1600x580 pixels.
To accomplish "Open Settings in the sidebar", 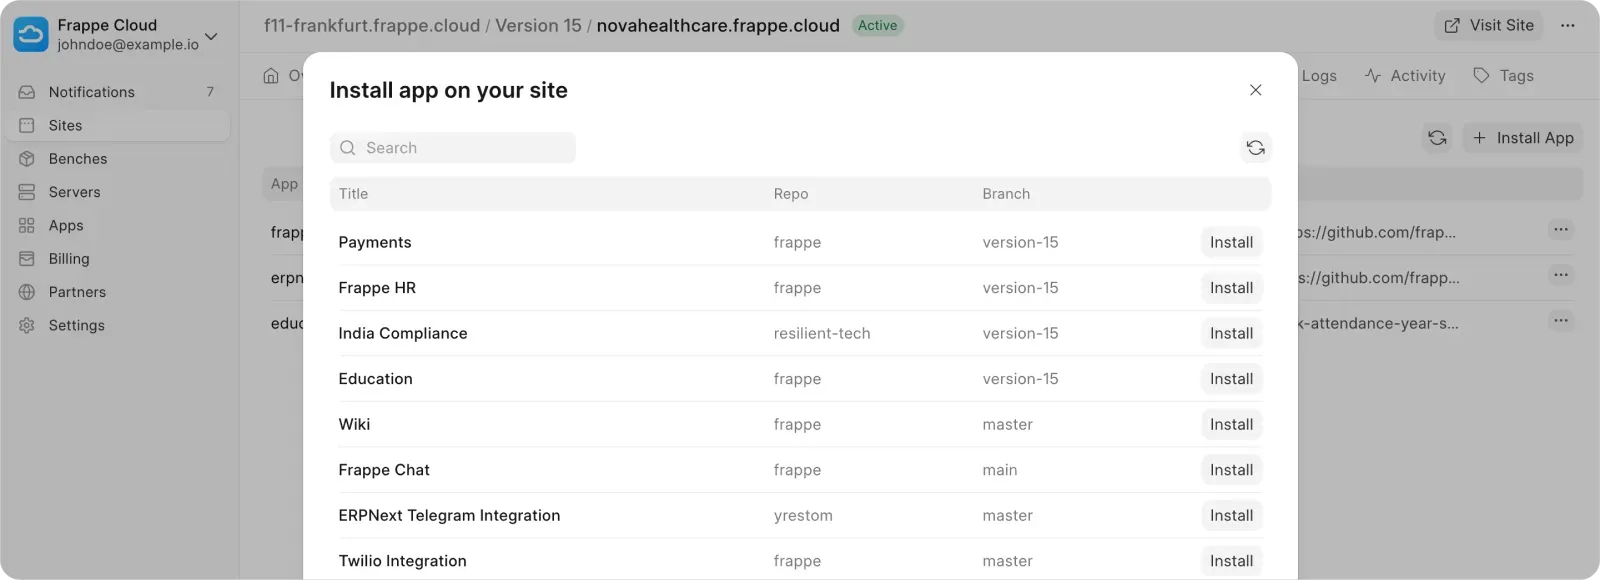I will click(116, 325).
